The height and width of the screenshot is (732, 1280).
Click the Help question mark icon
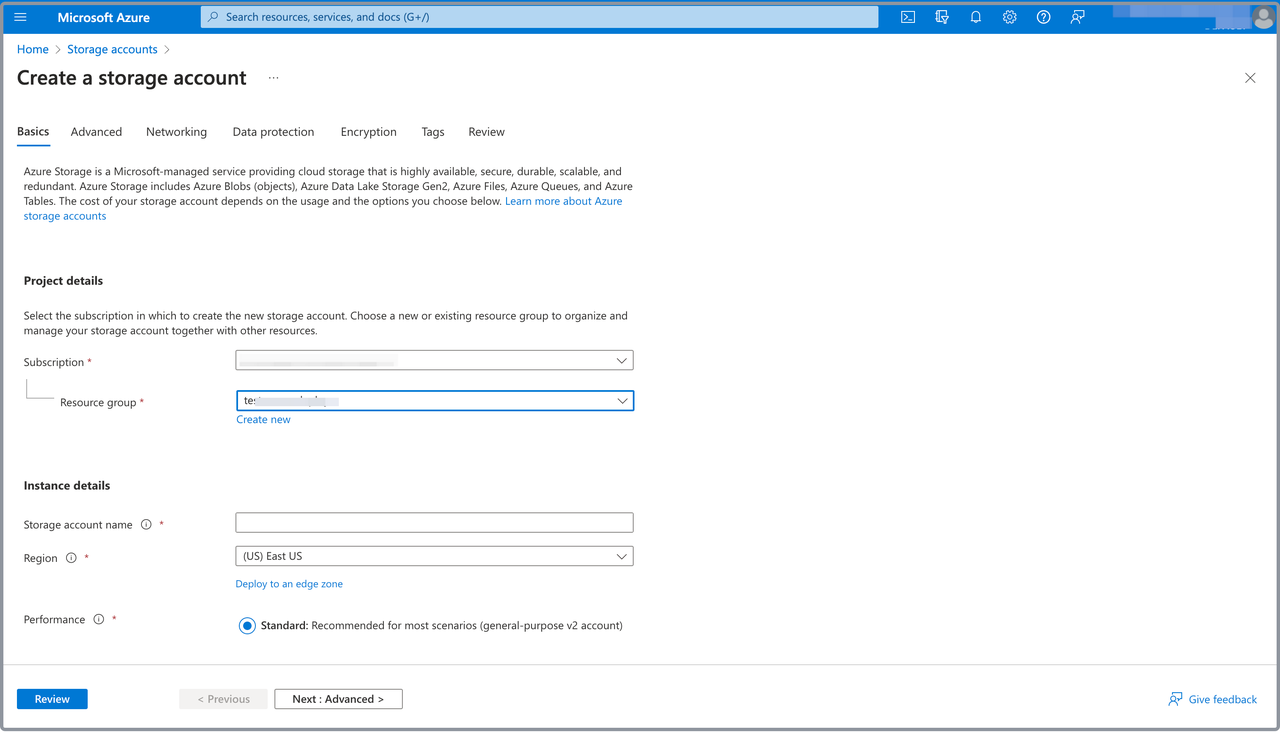1043,17
